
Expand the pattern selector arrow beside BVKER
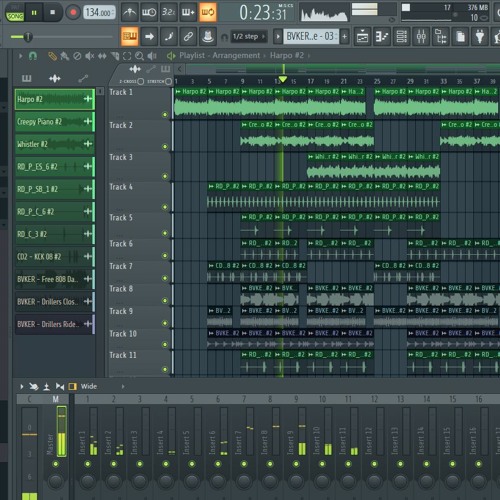(x=278, y=36)
